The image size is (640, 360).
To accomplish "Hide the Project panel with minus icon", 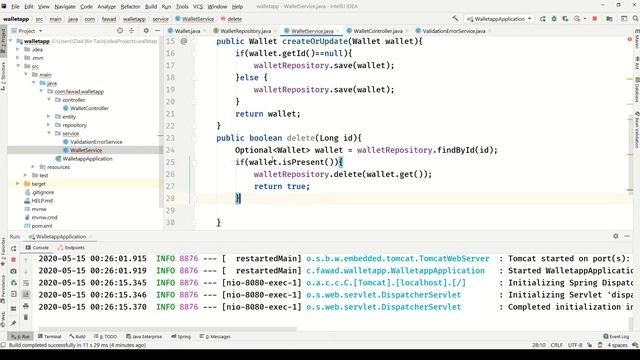I will [158, 31].
